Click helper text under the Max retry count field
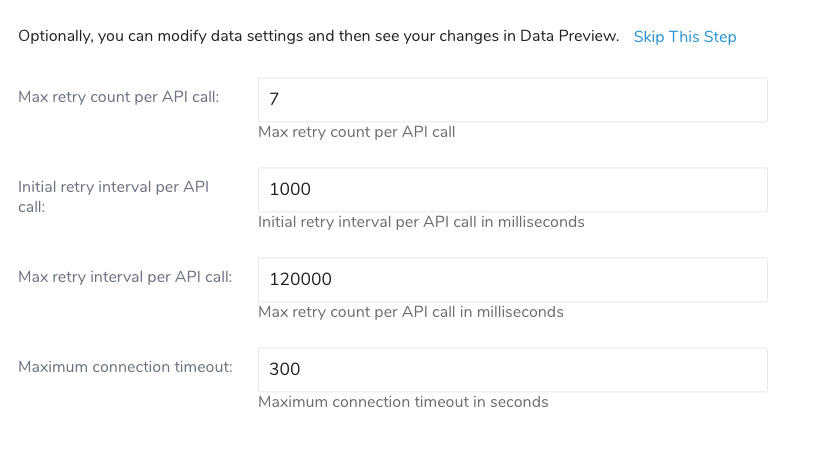The image size is (815, 460). click(x=356, y=132)
